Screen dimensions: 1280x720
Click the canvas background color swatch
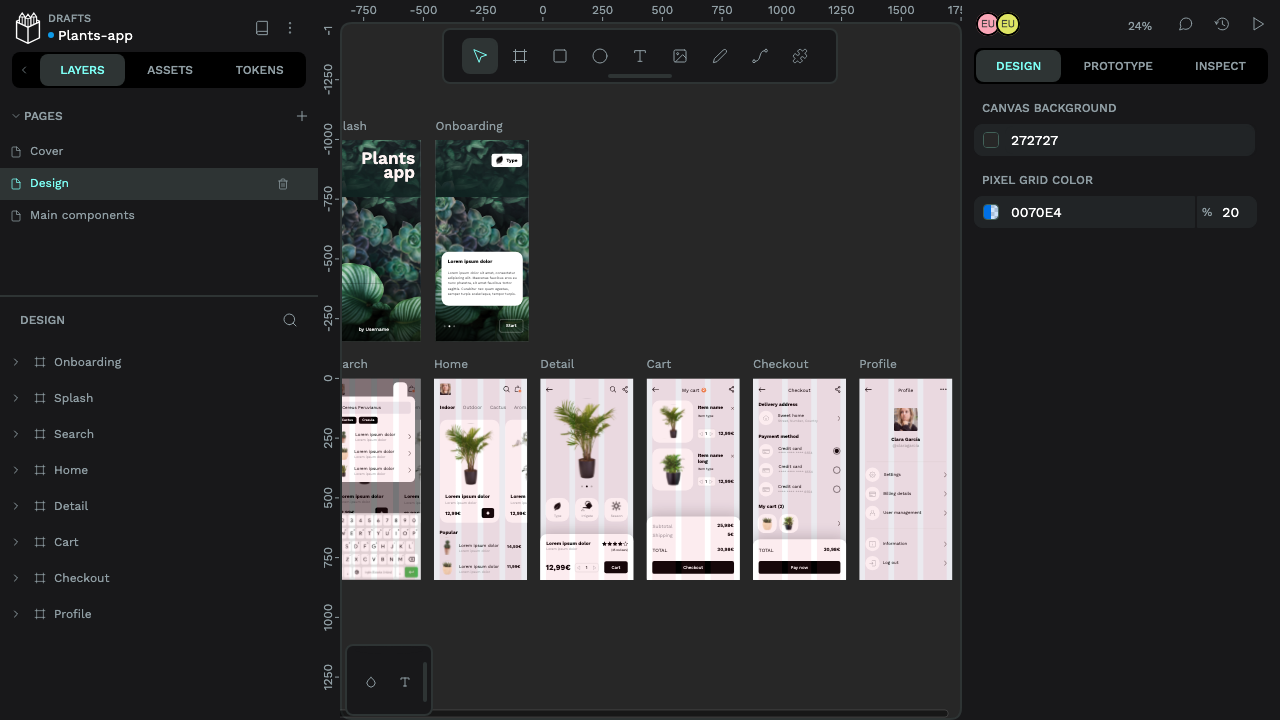pos(991,140)
